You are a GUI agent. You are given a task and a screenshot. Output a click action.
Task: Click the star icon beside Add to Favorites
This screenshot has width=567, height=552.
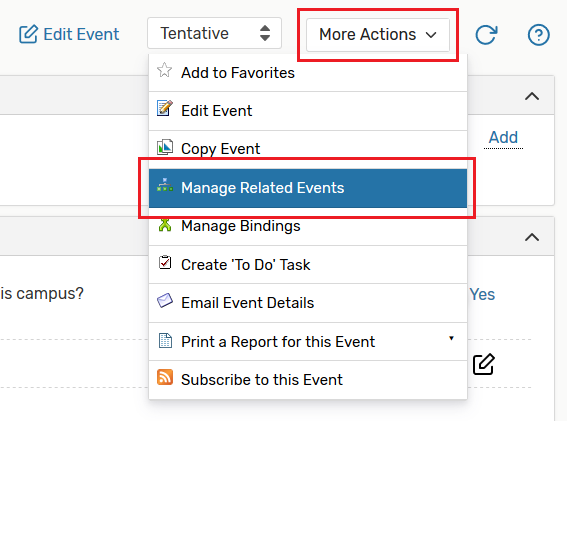coord(165,70)
